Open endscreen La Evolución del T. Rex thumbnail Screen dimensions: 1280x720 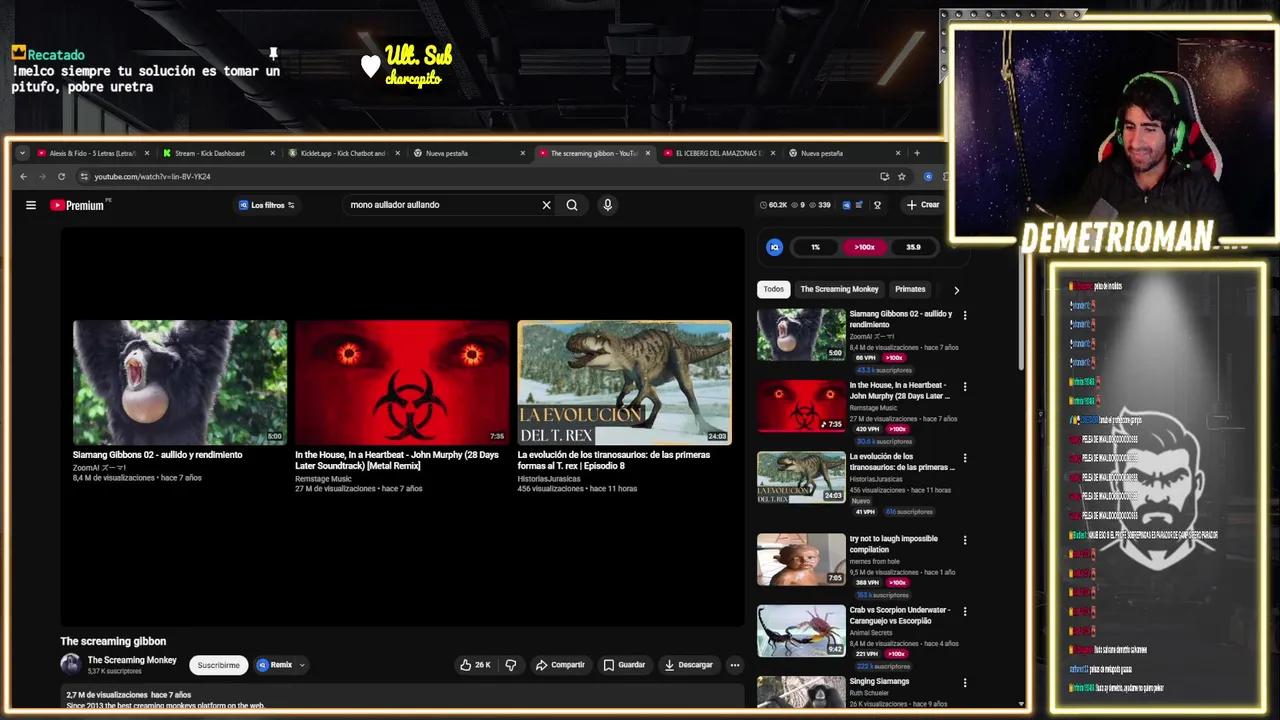tap(624, 382)
